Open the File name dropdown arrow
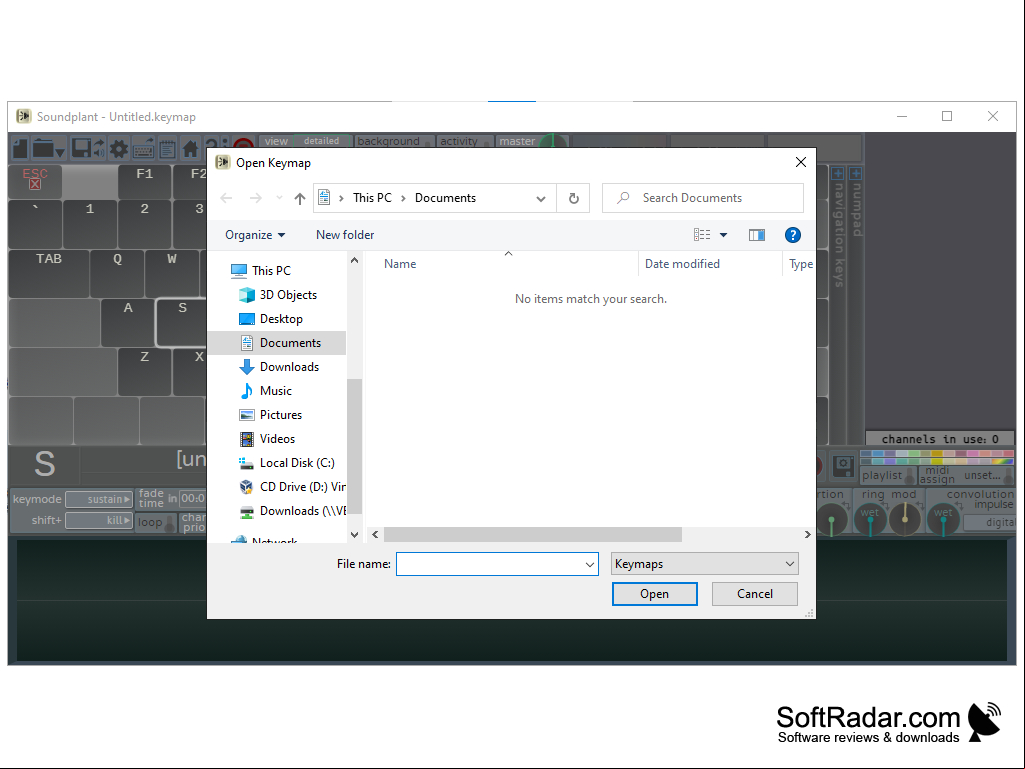Viewport: 1025px width, 769px height. pyautogui.click(x=590, y=564)
